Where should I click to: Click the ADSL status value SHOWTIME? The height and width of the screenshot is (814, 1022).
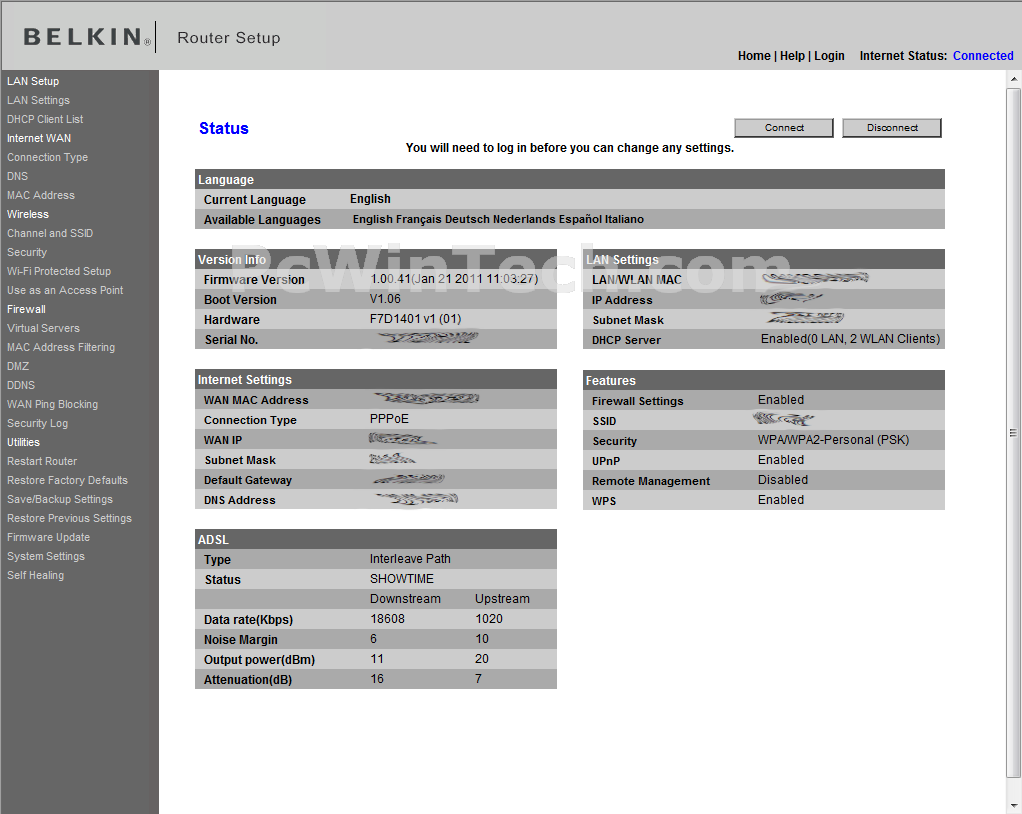click(402, 579)
